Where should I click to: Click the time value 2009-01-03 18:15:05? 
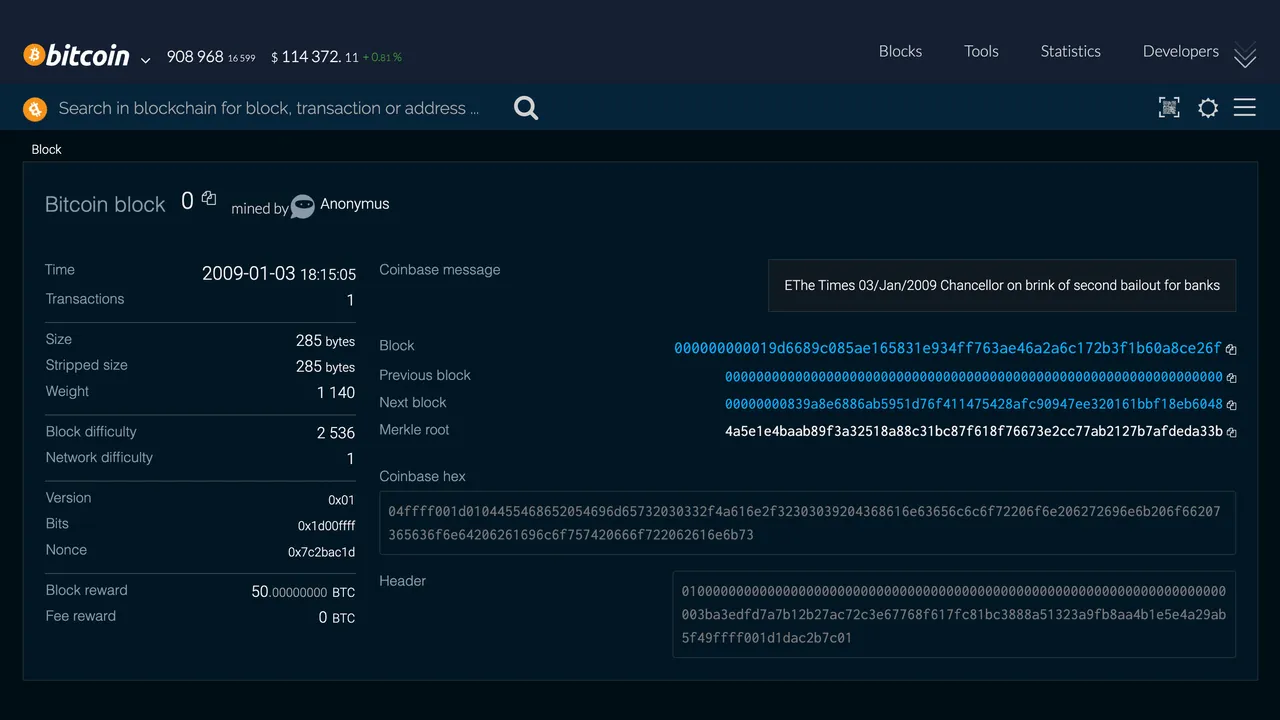click(x=279, y=273)
